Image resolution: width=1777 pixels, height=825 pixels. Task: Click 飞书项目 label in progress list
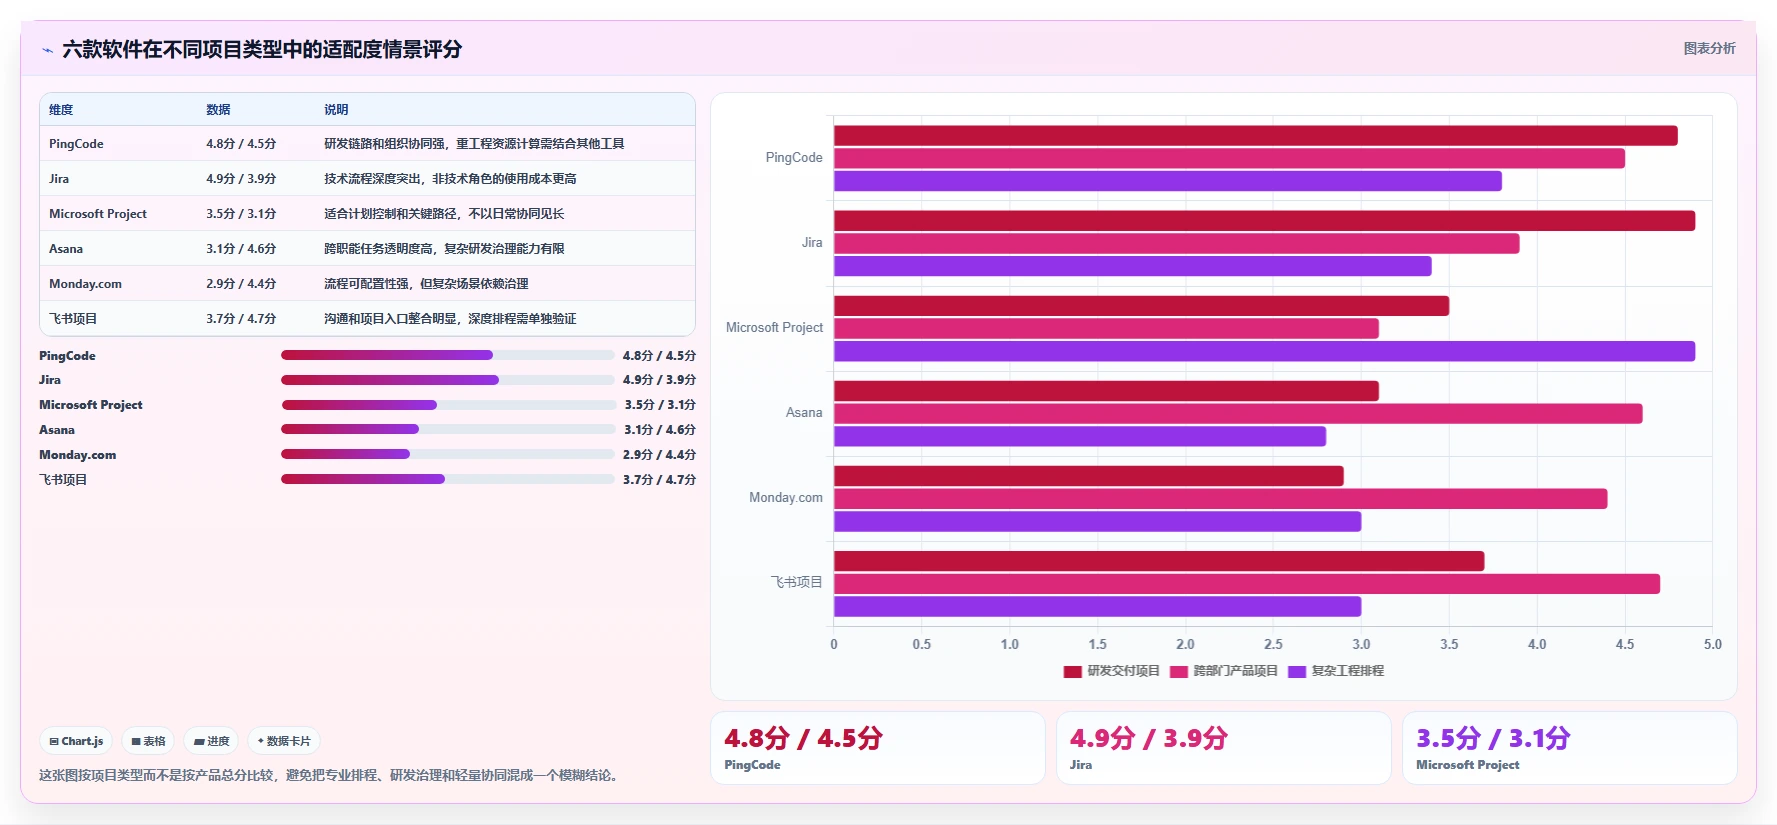point(63,480)
